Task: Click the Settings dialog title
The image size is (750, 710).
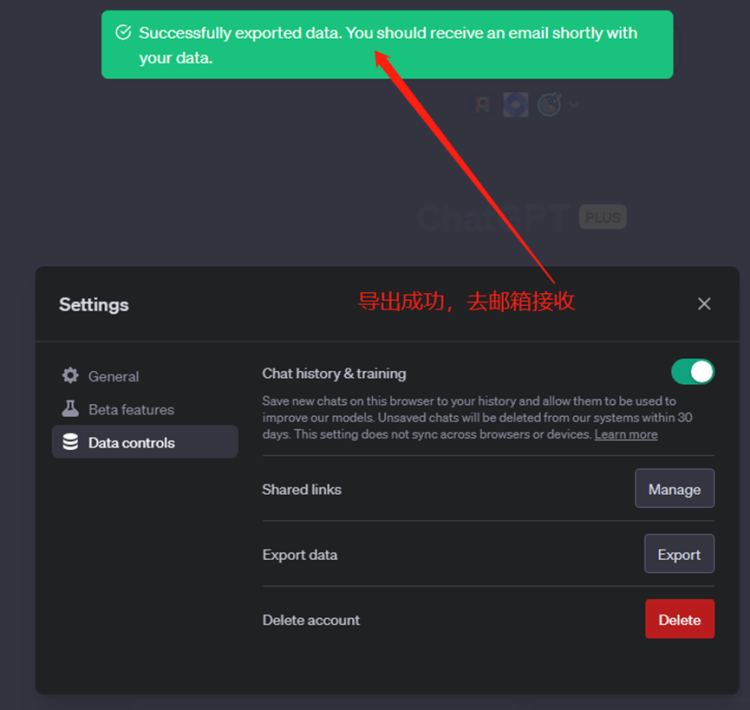Action: (94, 304)
